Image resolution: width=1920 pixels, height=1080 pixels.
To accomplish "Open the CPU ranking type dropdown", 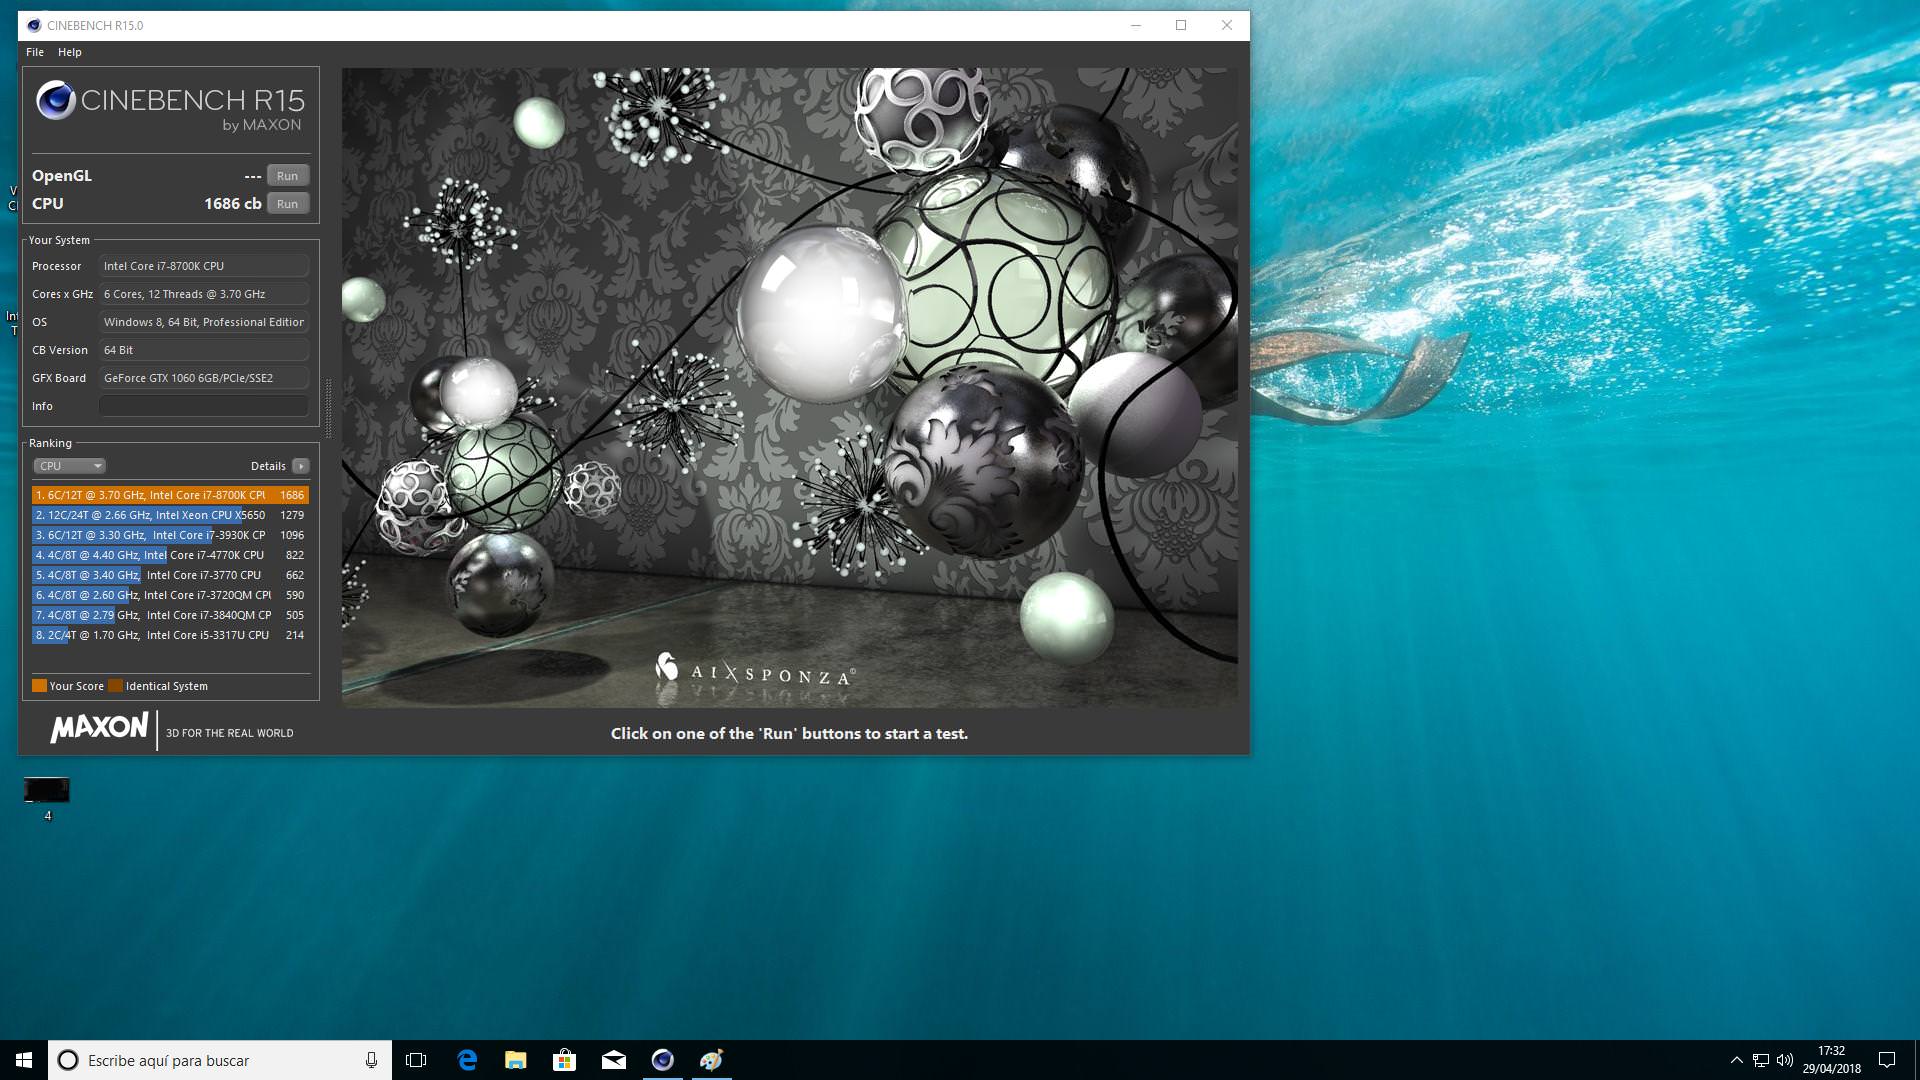I will click(69, 466).
